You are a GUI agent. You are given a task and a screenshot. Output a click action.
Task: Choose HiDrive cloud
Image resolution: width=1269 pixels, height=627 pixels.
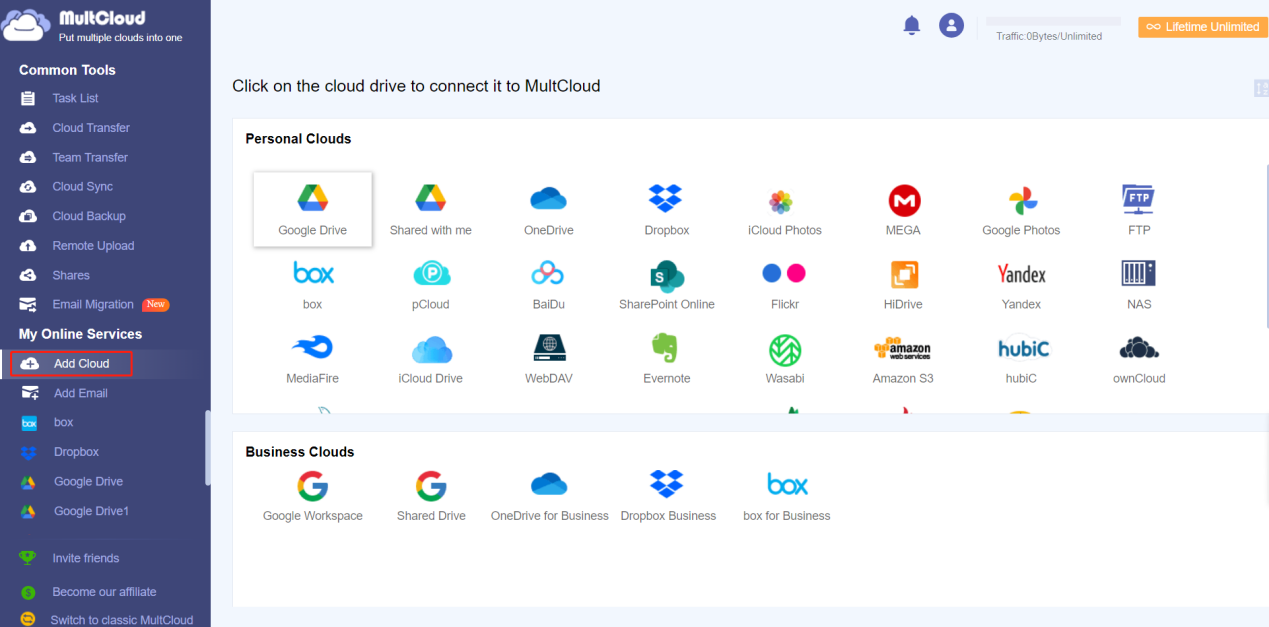click(903, 284)
